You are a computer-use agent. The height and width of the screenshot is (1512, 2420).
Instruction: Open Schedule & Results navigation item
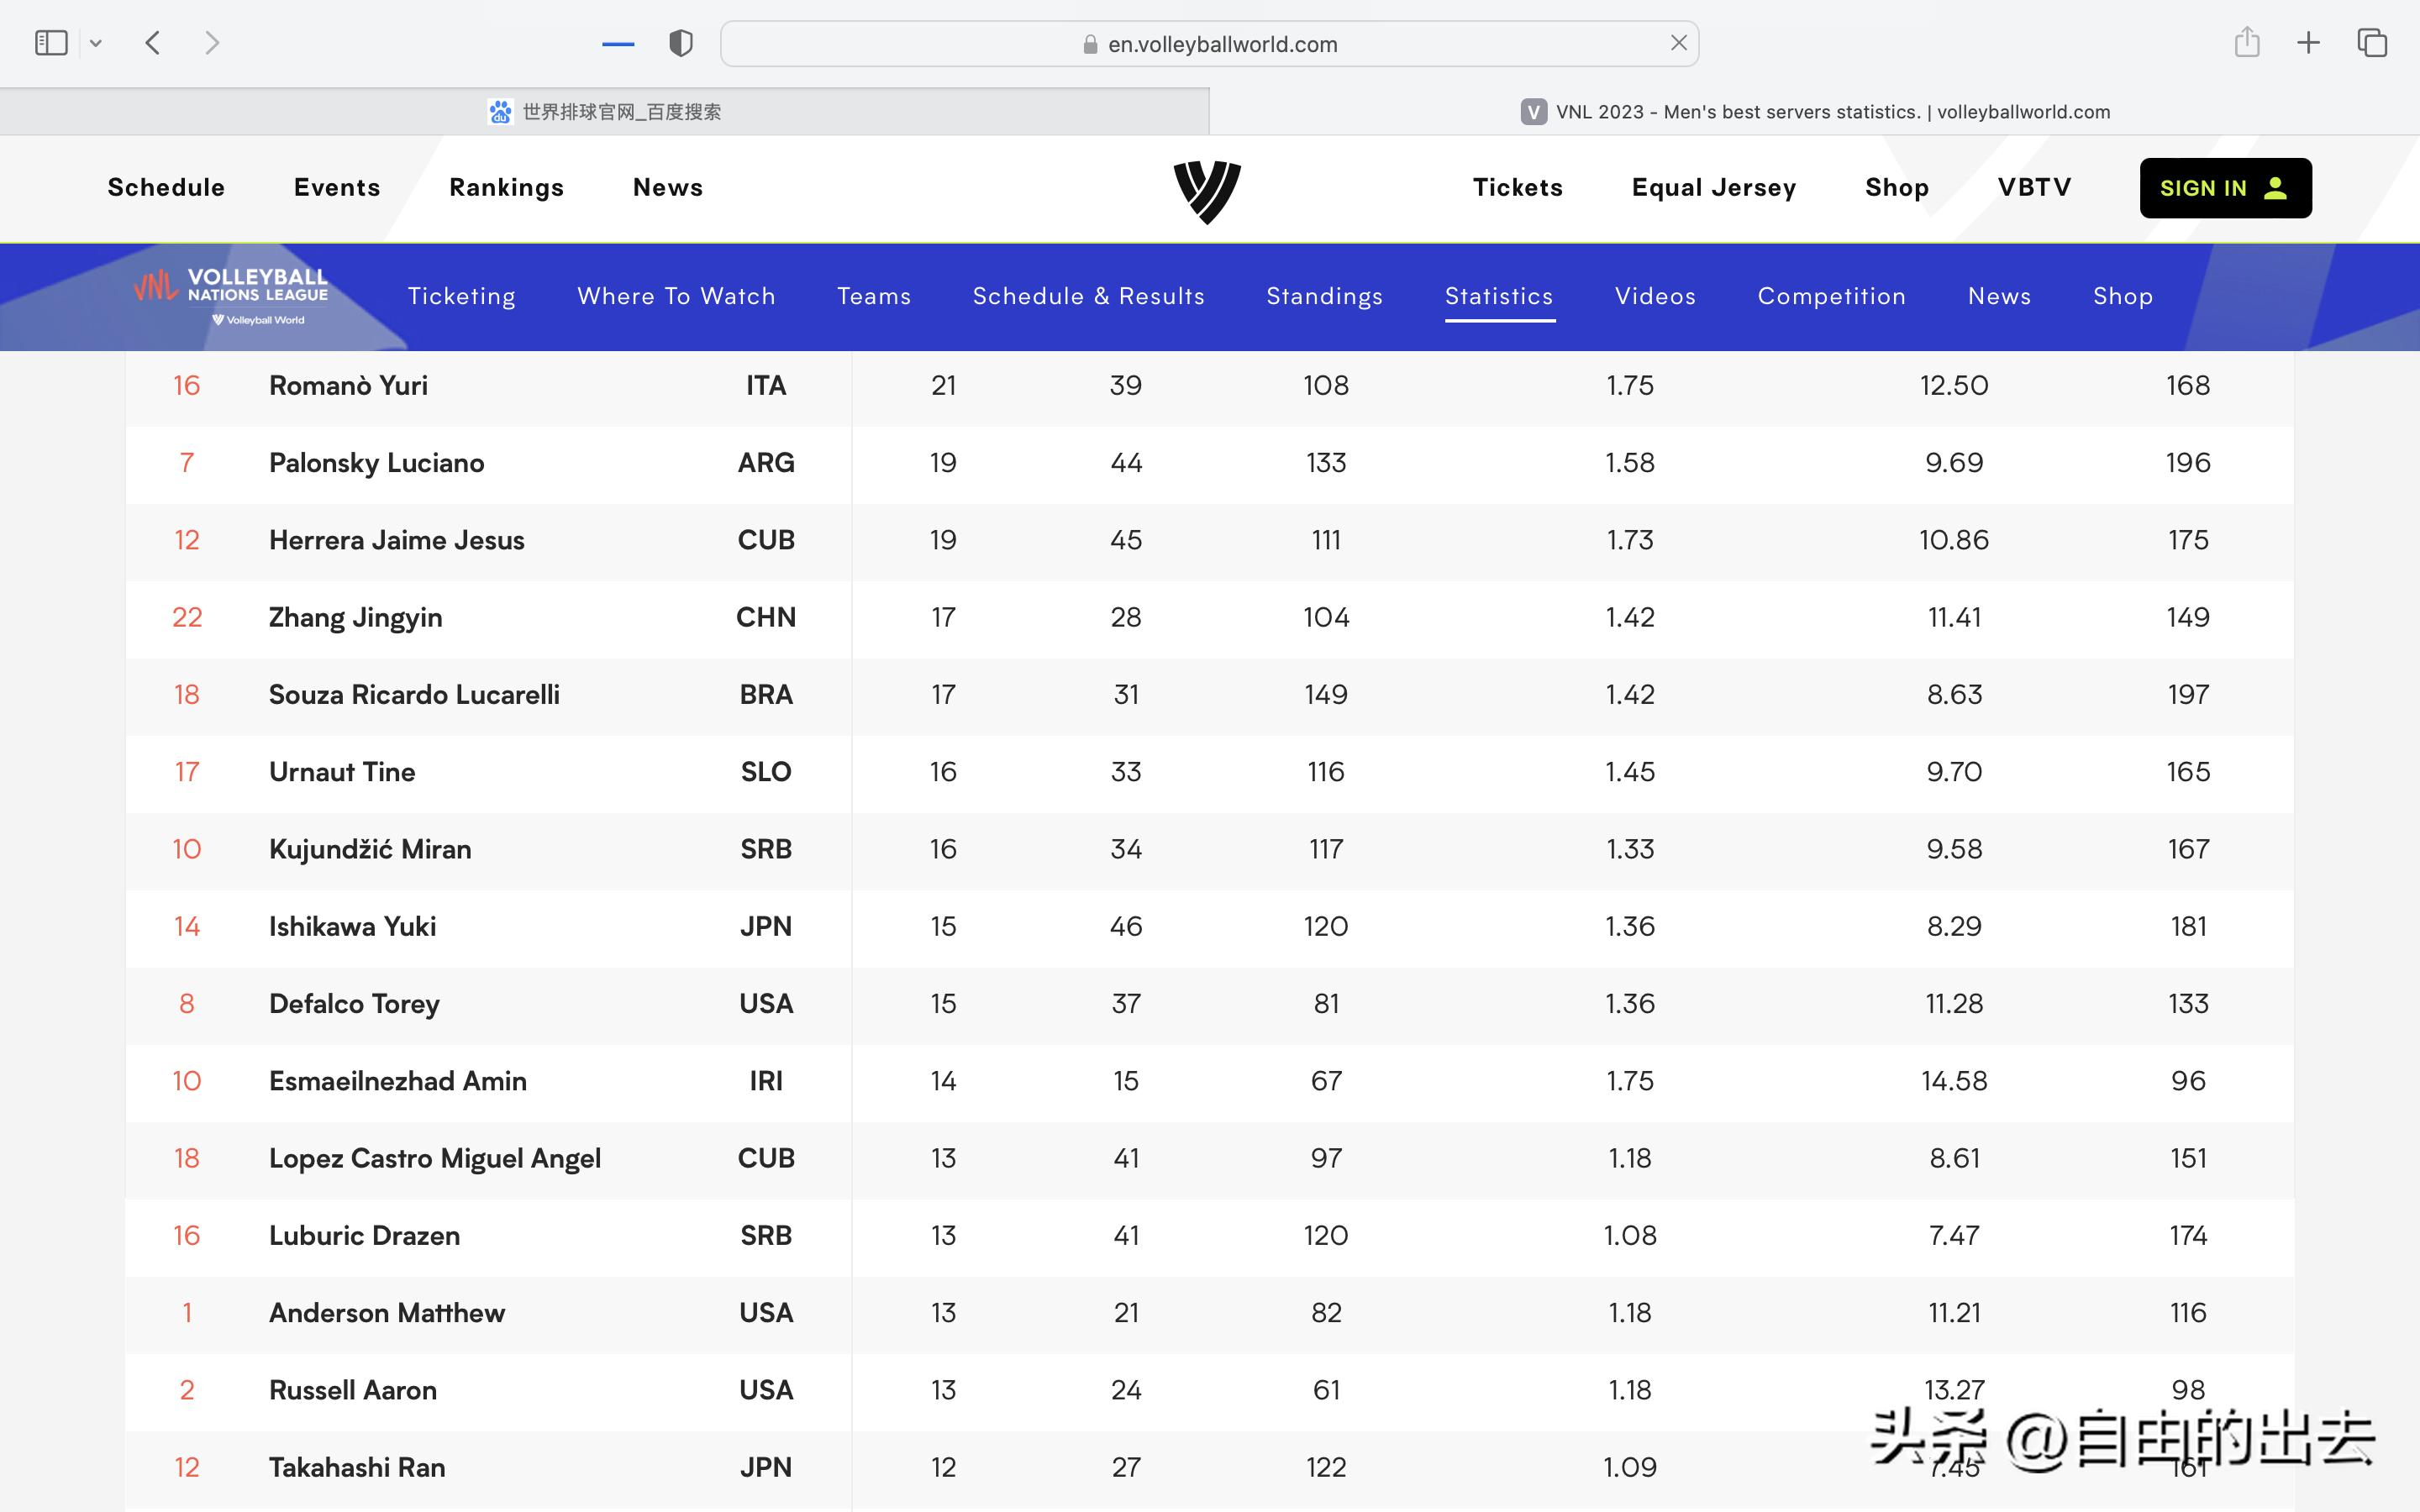pos(1088,296)
